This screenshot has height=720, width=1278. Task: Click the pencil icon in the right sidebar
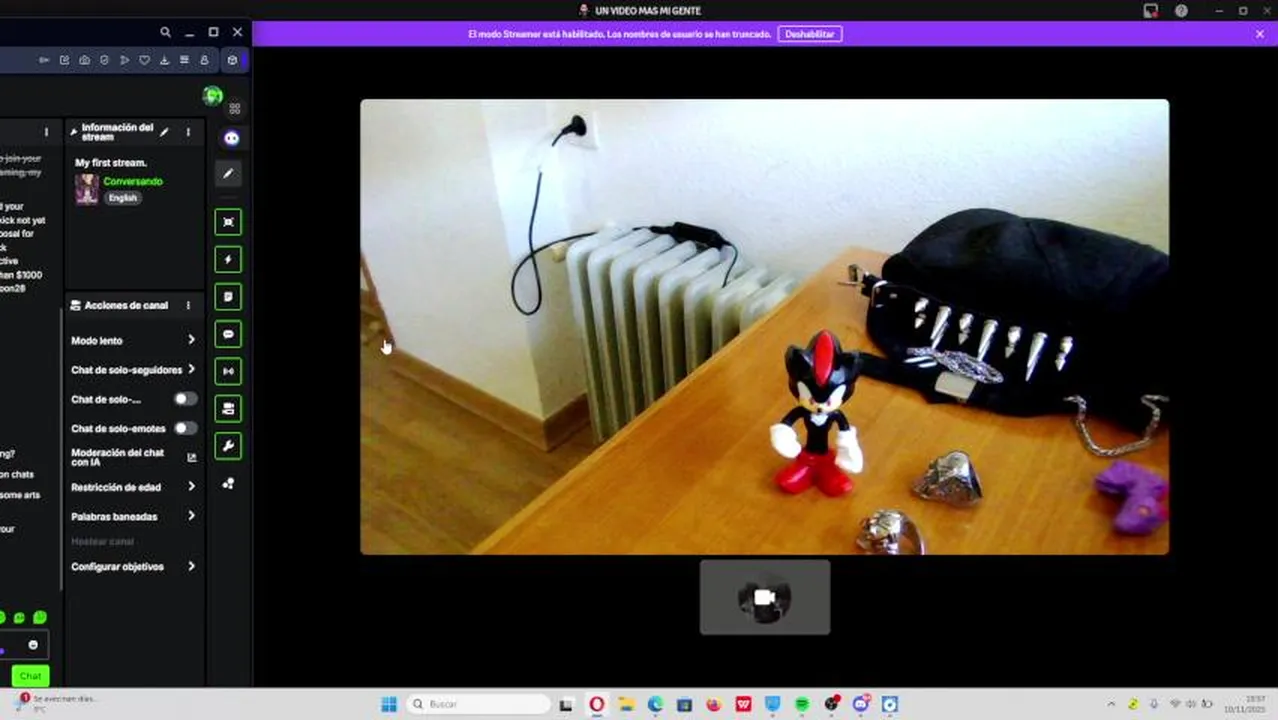tap(228, 174)
